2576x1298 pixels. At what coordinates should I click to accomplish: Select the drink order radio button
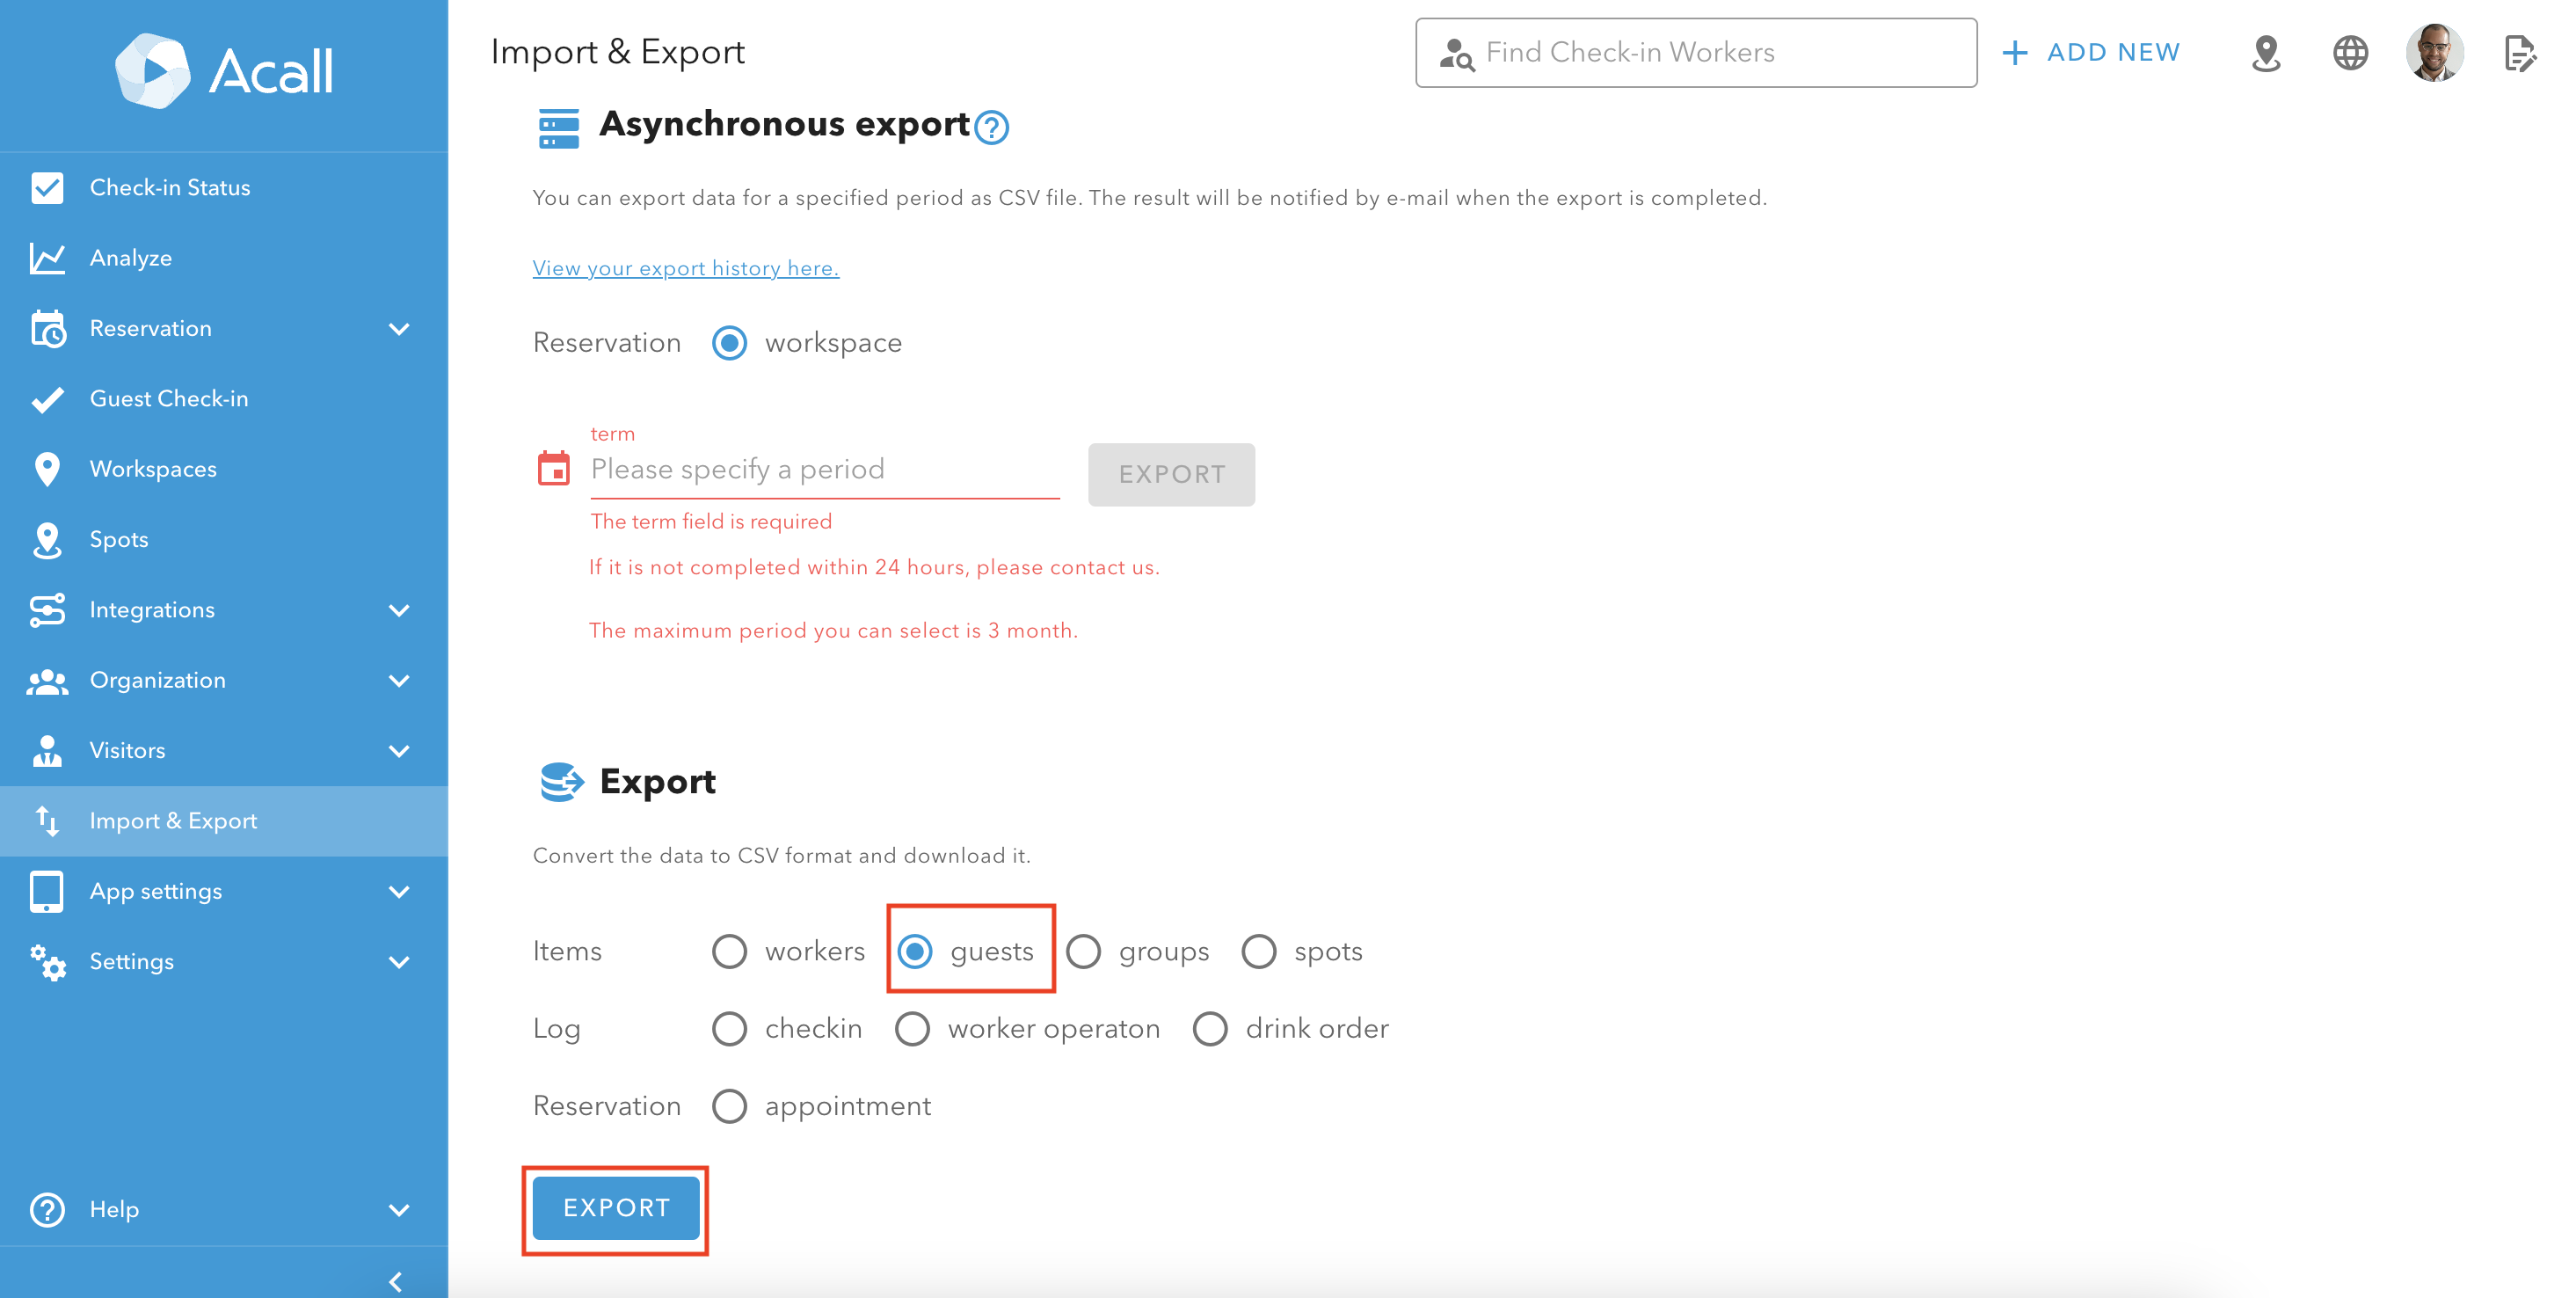[x=1210, y=1028]
